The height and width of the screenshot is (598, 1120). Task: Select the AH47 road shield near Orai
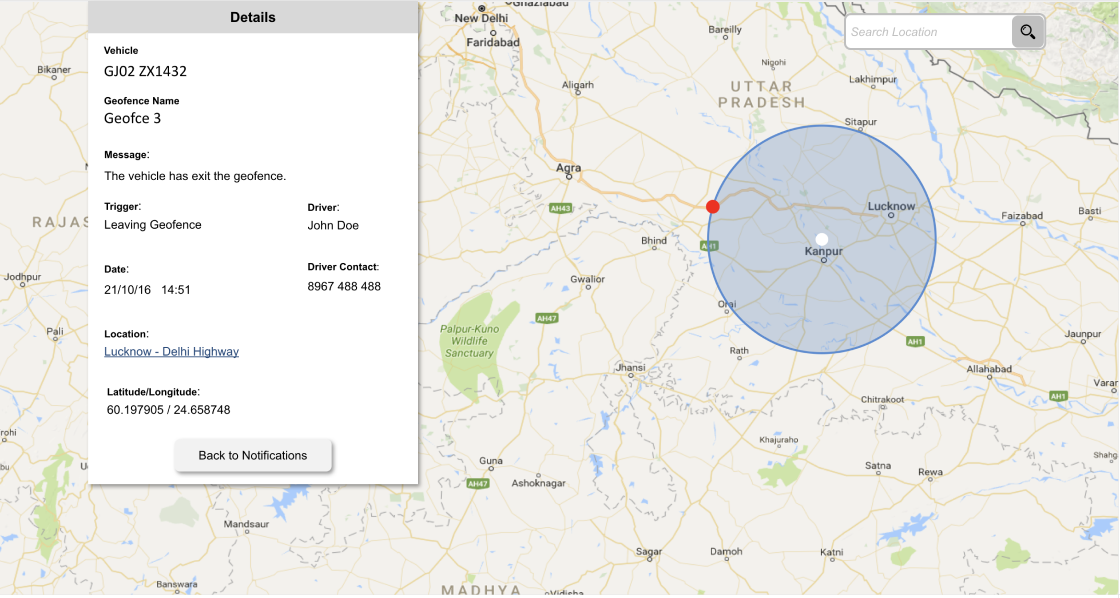tap(546, 316)
